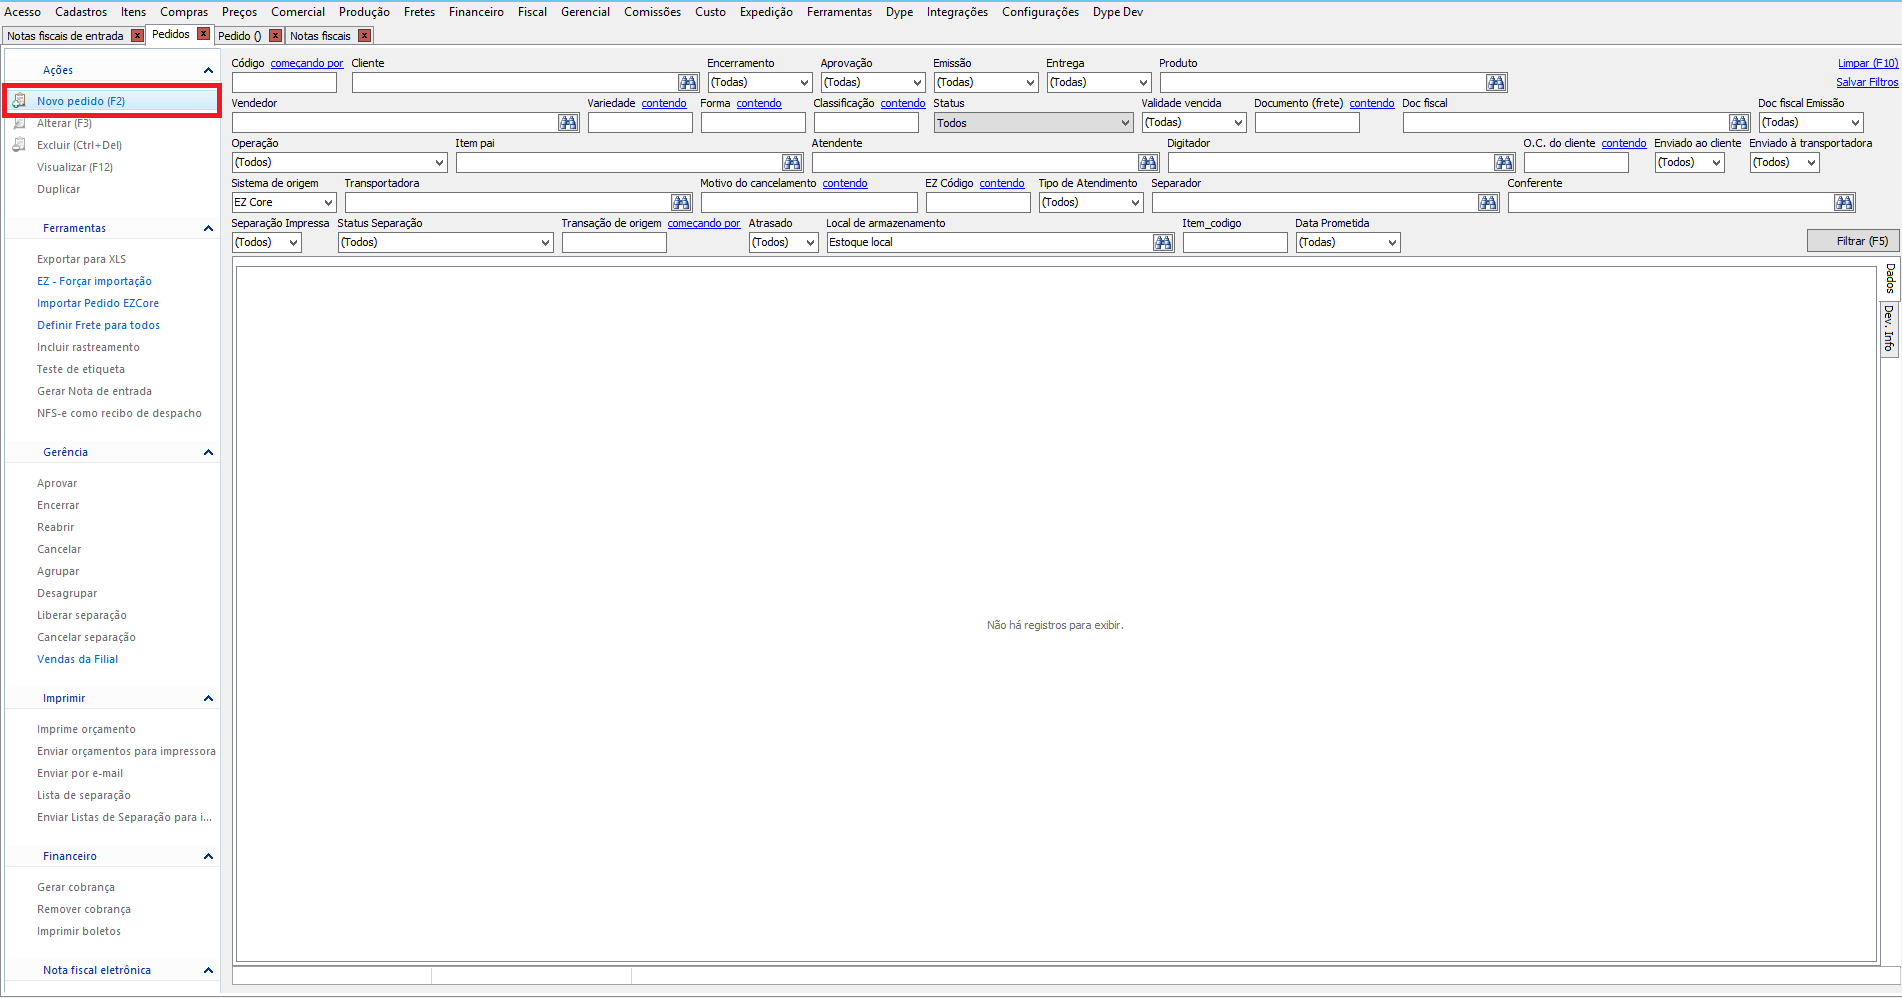Close the Pedido () tab
This screenshot has width=1902, height=998.
click(x=276, y=36)
